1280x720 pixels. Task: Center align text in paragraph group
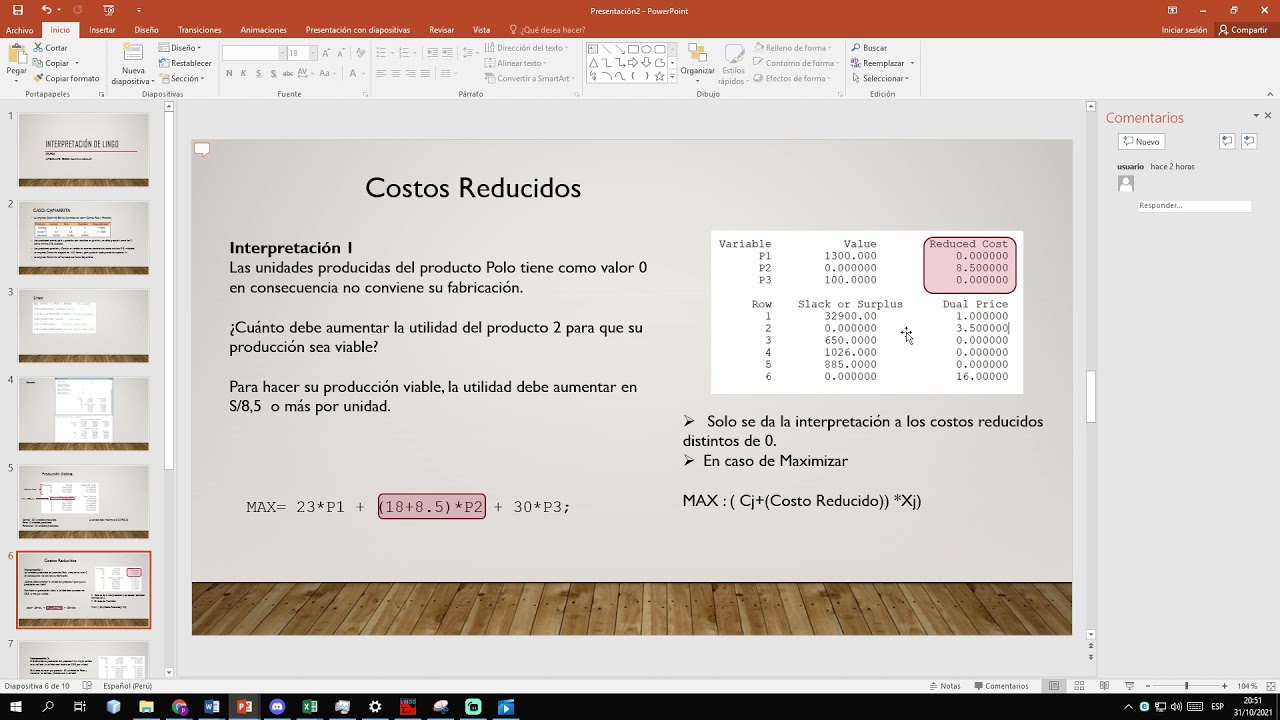click(396, 73)
